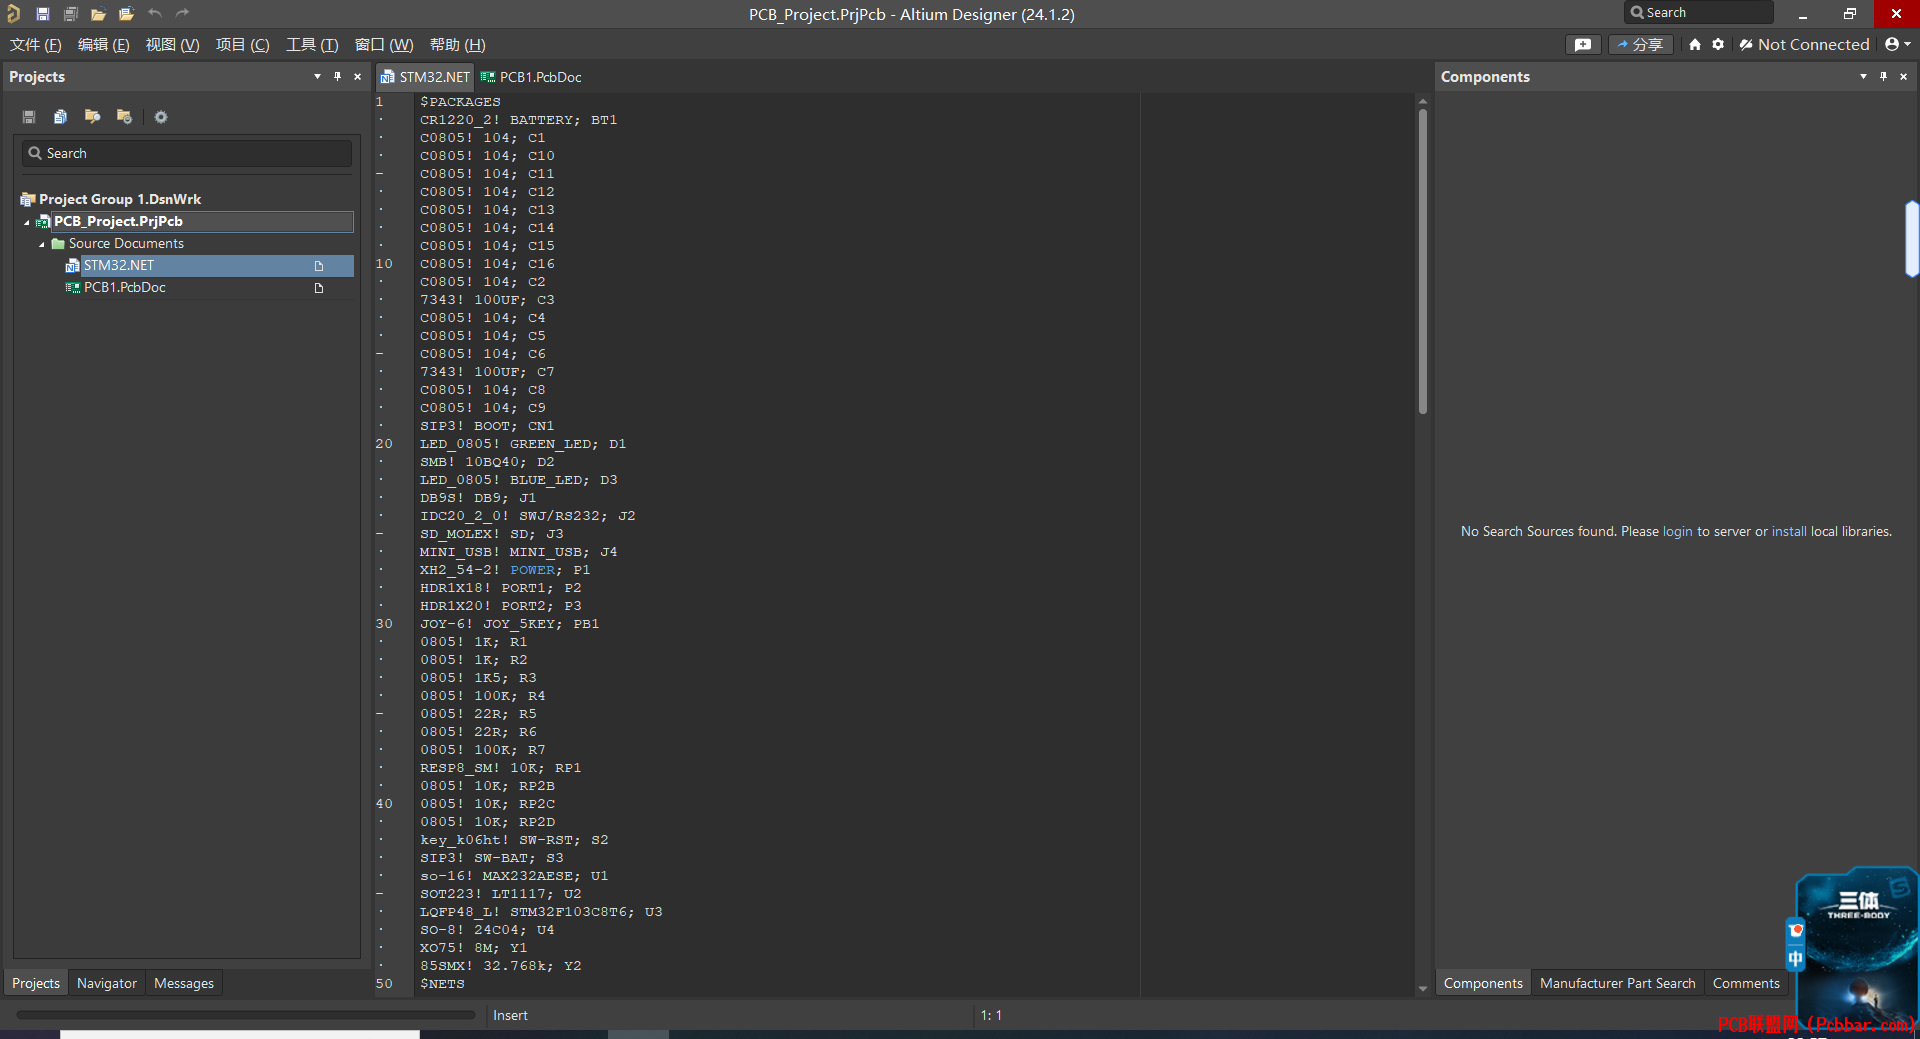
Task: Click the editor scroll-up arrow
Action: click(1422, 101)
